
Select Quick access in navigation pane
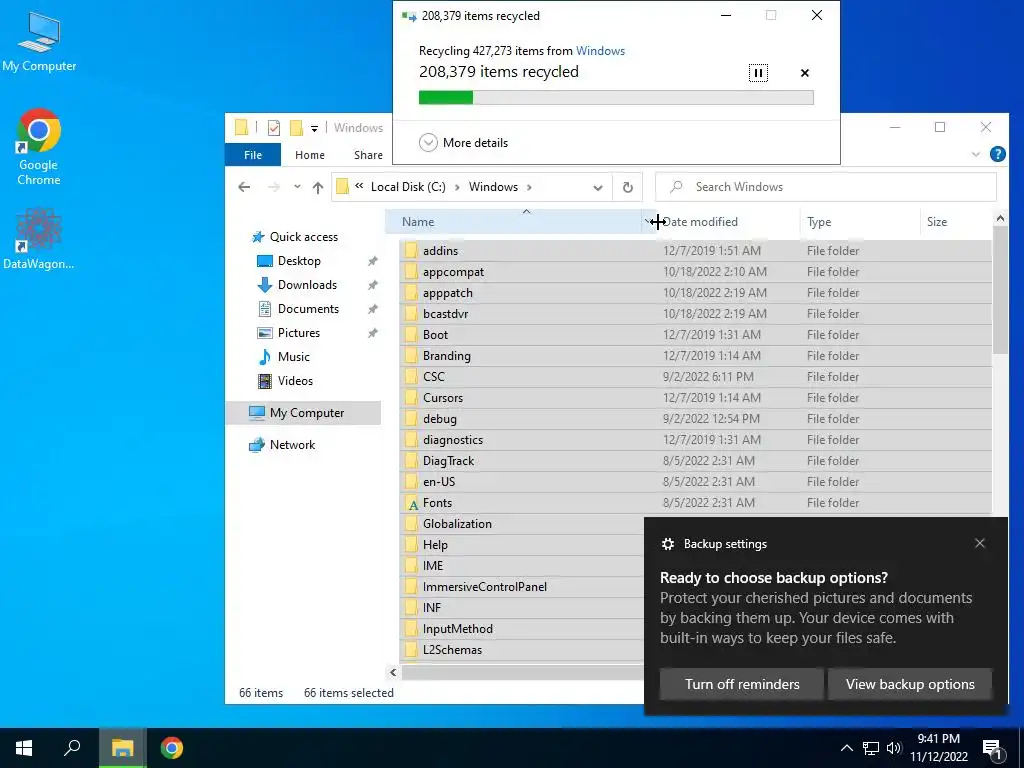pos(304,237)
